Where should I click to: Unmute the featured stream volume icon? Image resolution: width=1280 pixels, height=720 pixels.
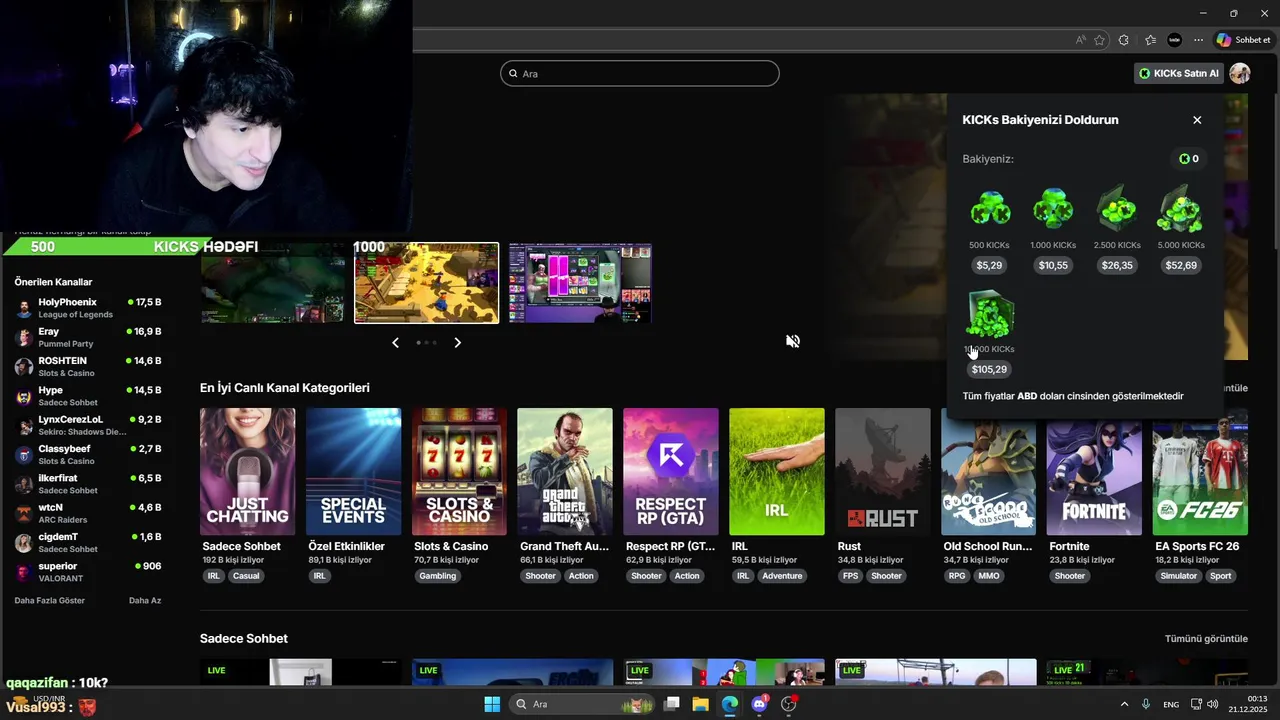793,341
